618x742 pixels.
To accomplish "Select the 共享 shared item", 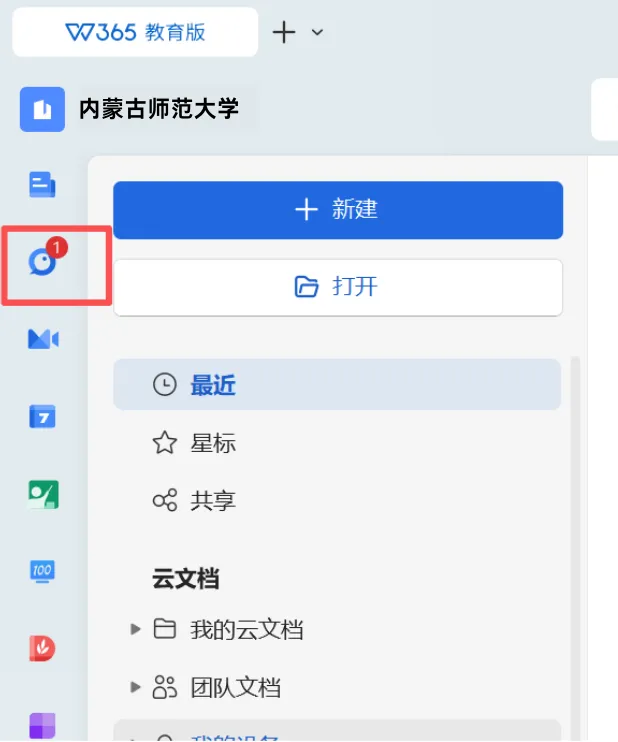I will coord(337,501).
